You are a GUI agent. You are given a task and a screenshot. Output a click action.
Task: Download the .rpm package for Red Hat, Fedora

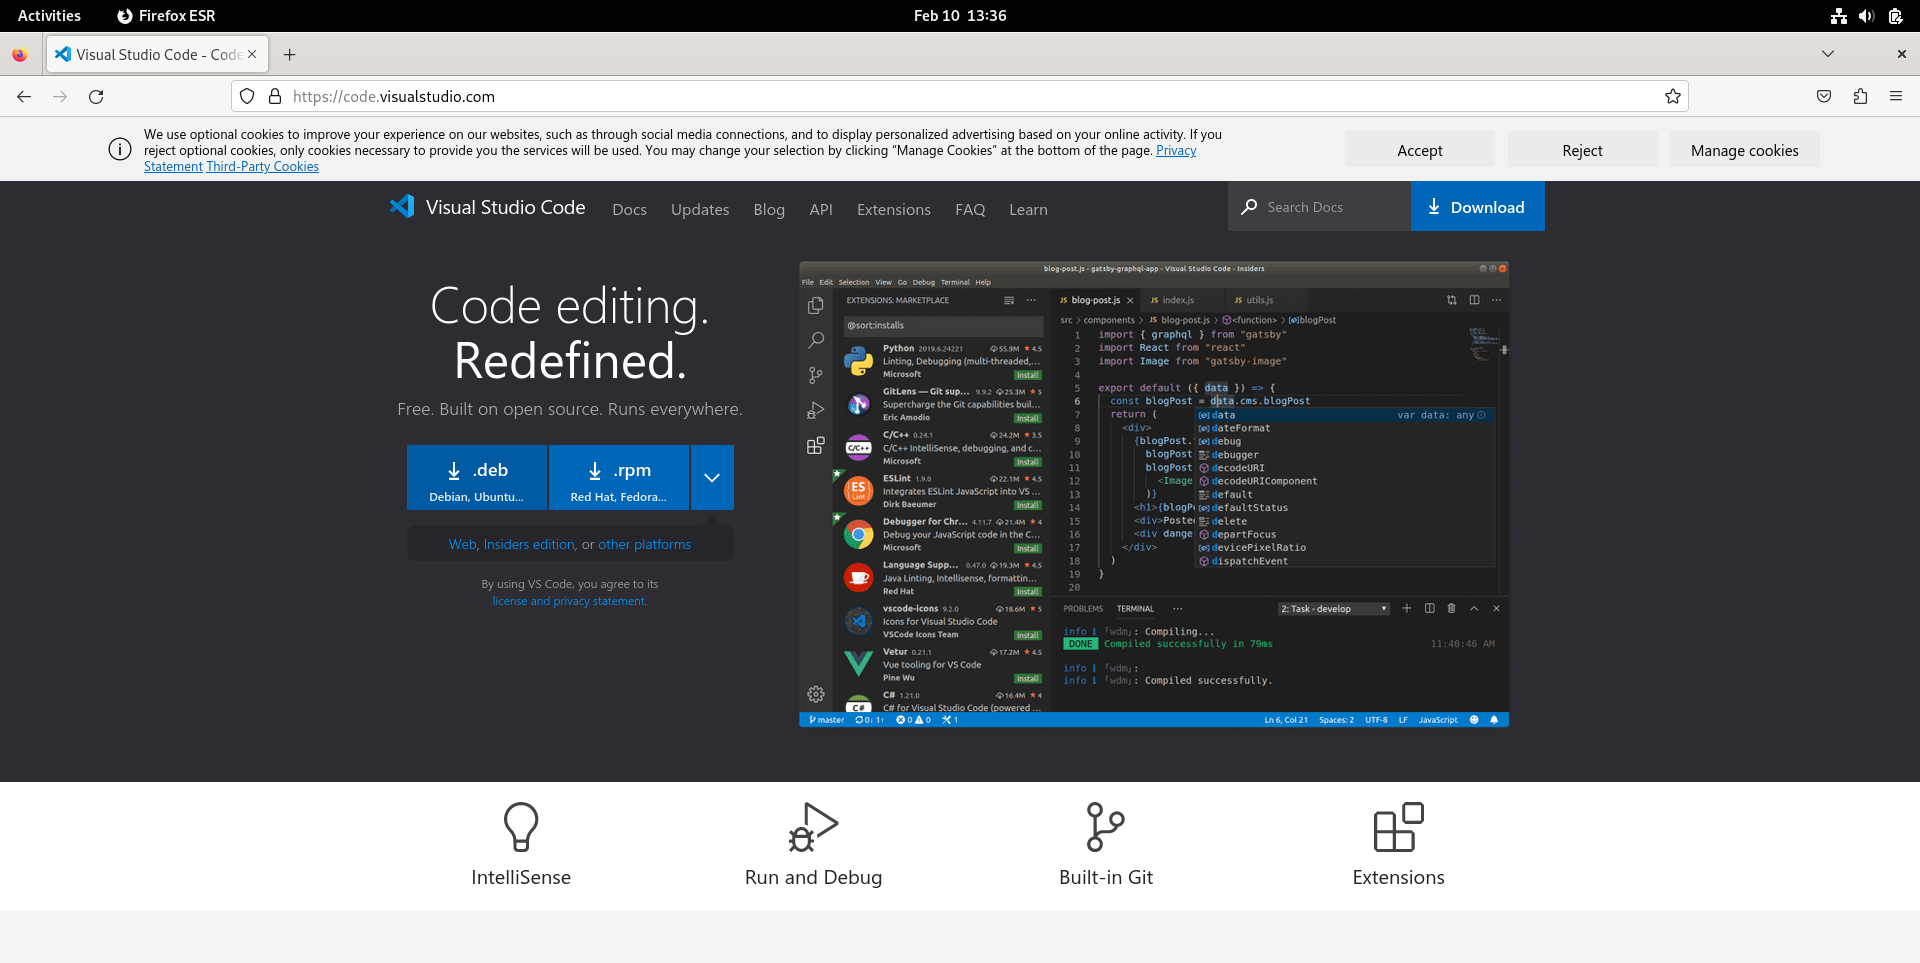(x=619, y=478)
